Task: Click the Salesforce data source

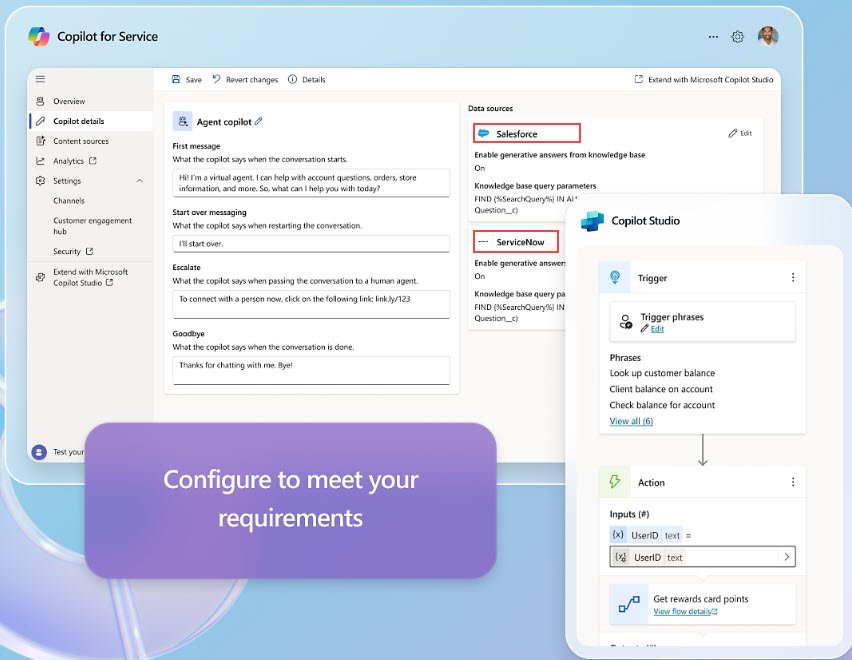Action: click(x=527, y=134)
